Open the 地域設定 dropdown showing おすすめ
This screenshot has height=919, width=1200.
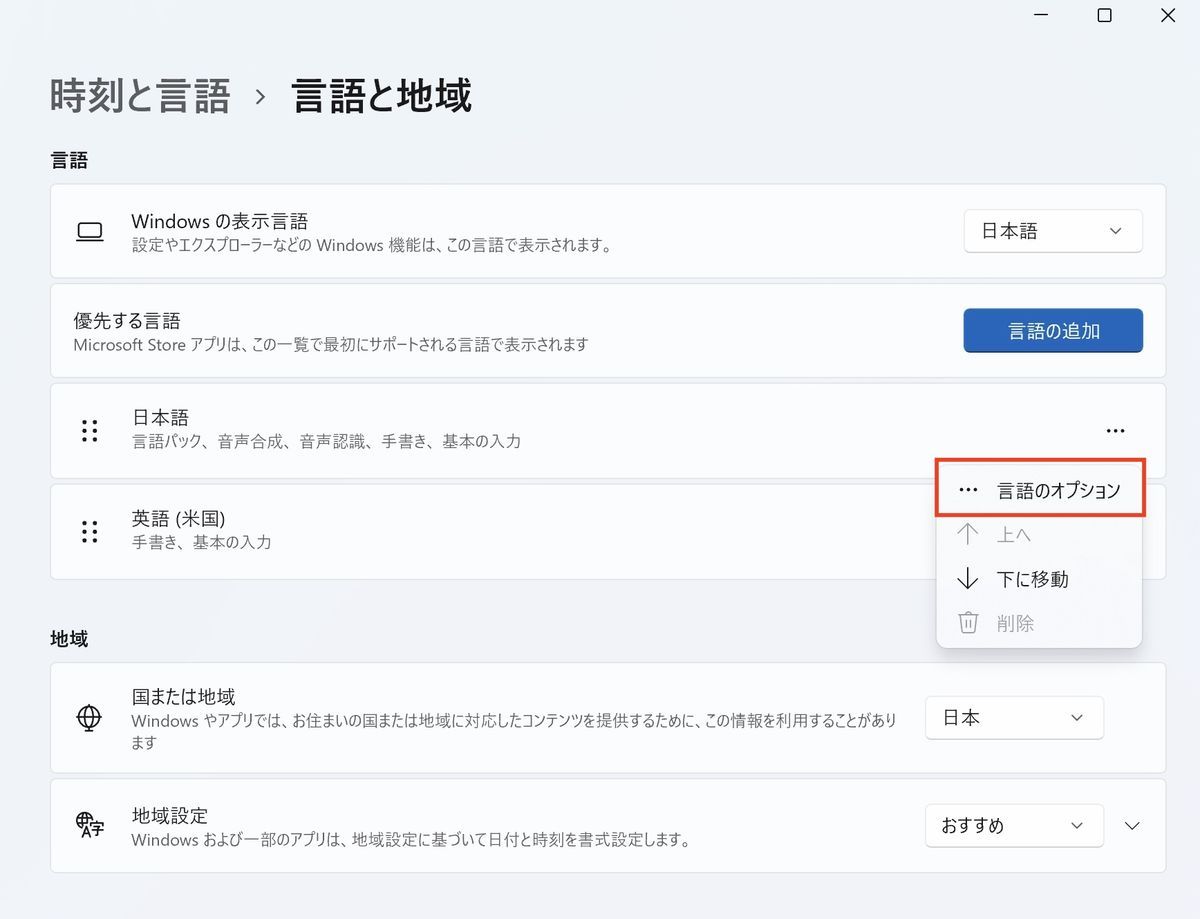coord(1014,825)
